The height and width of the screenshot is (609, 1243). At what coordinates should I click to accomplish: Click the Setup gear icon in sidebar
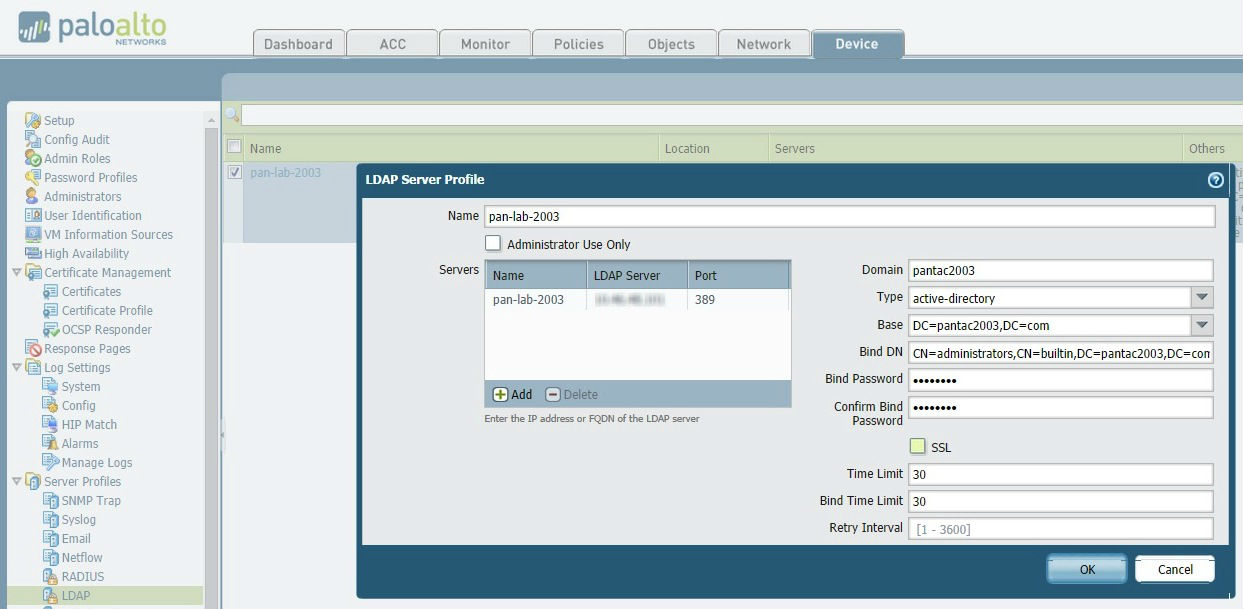[x=33, y=120]
